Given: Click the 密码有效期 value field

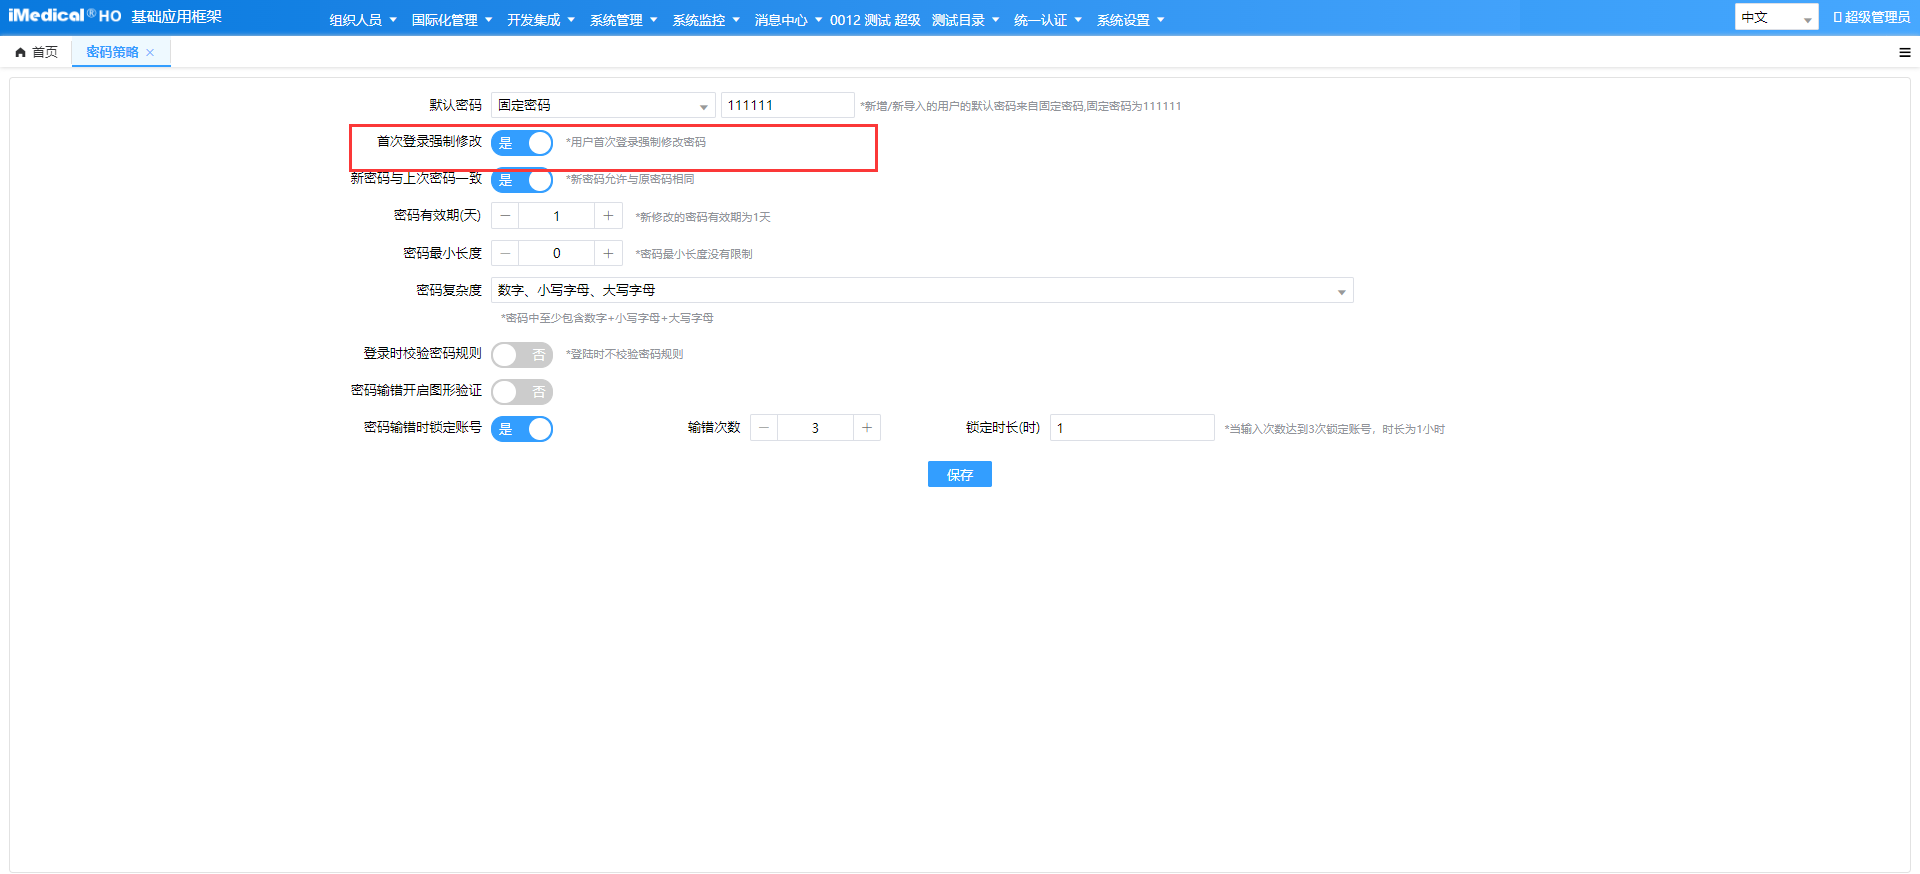Looking at the screenshot, I should pyautogui.click(x=556, y=216).
